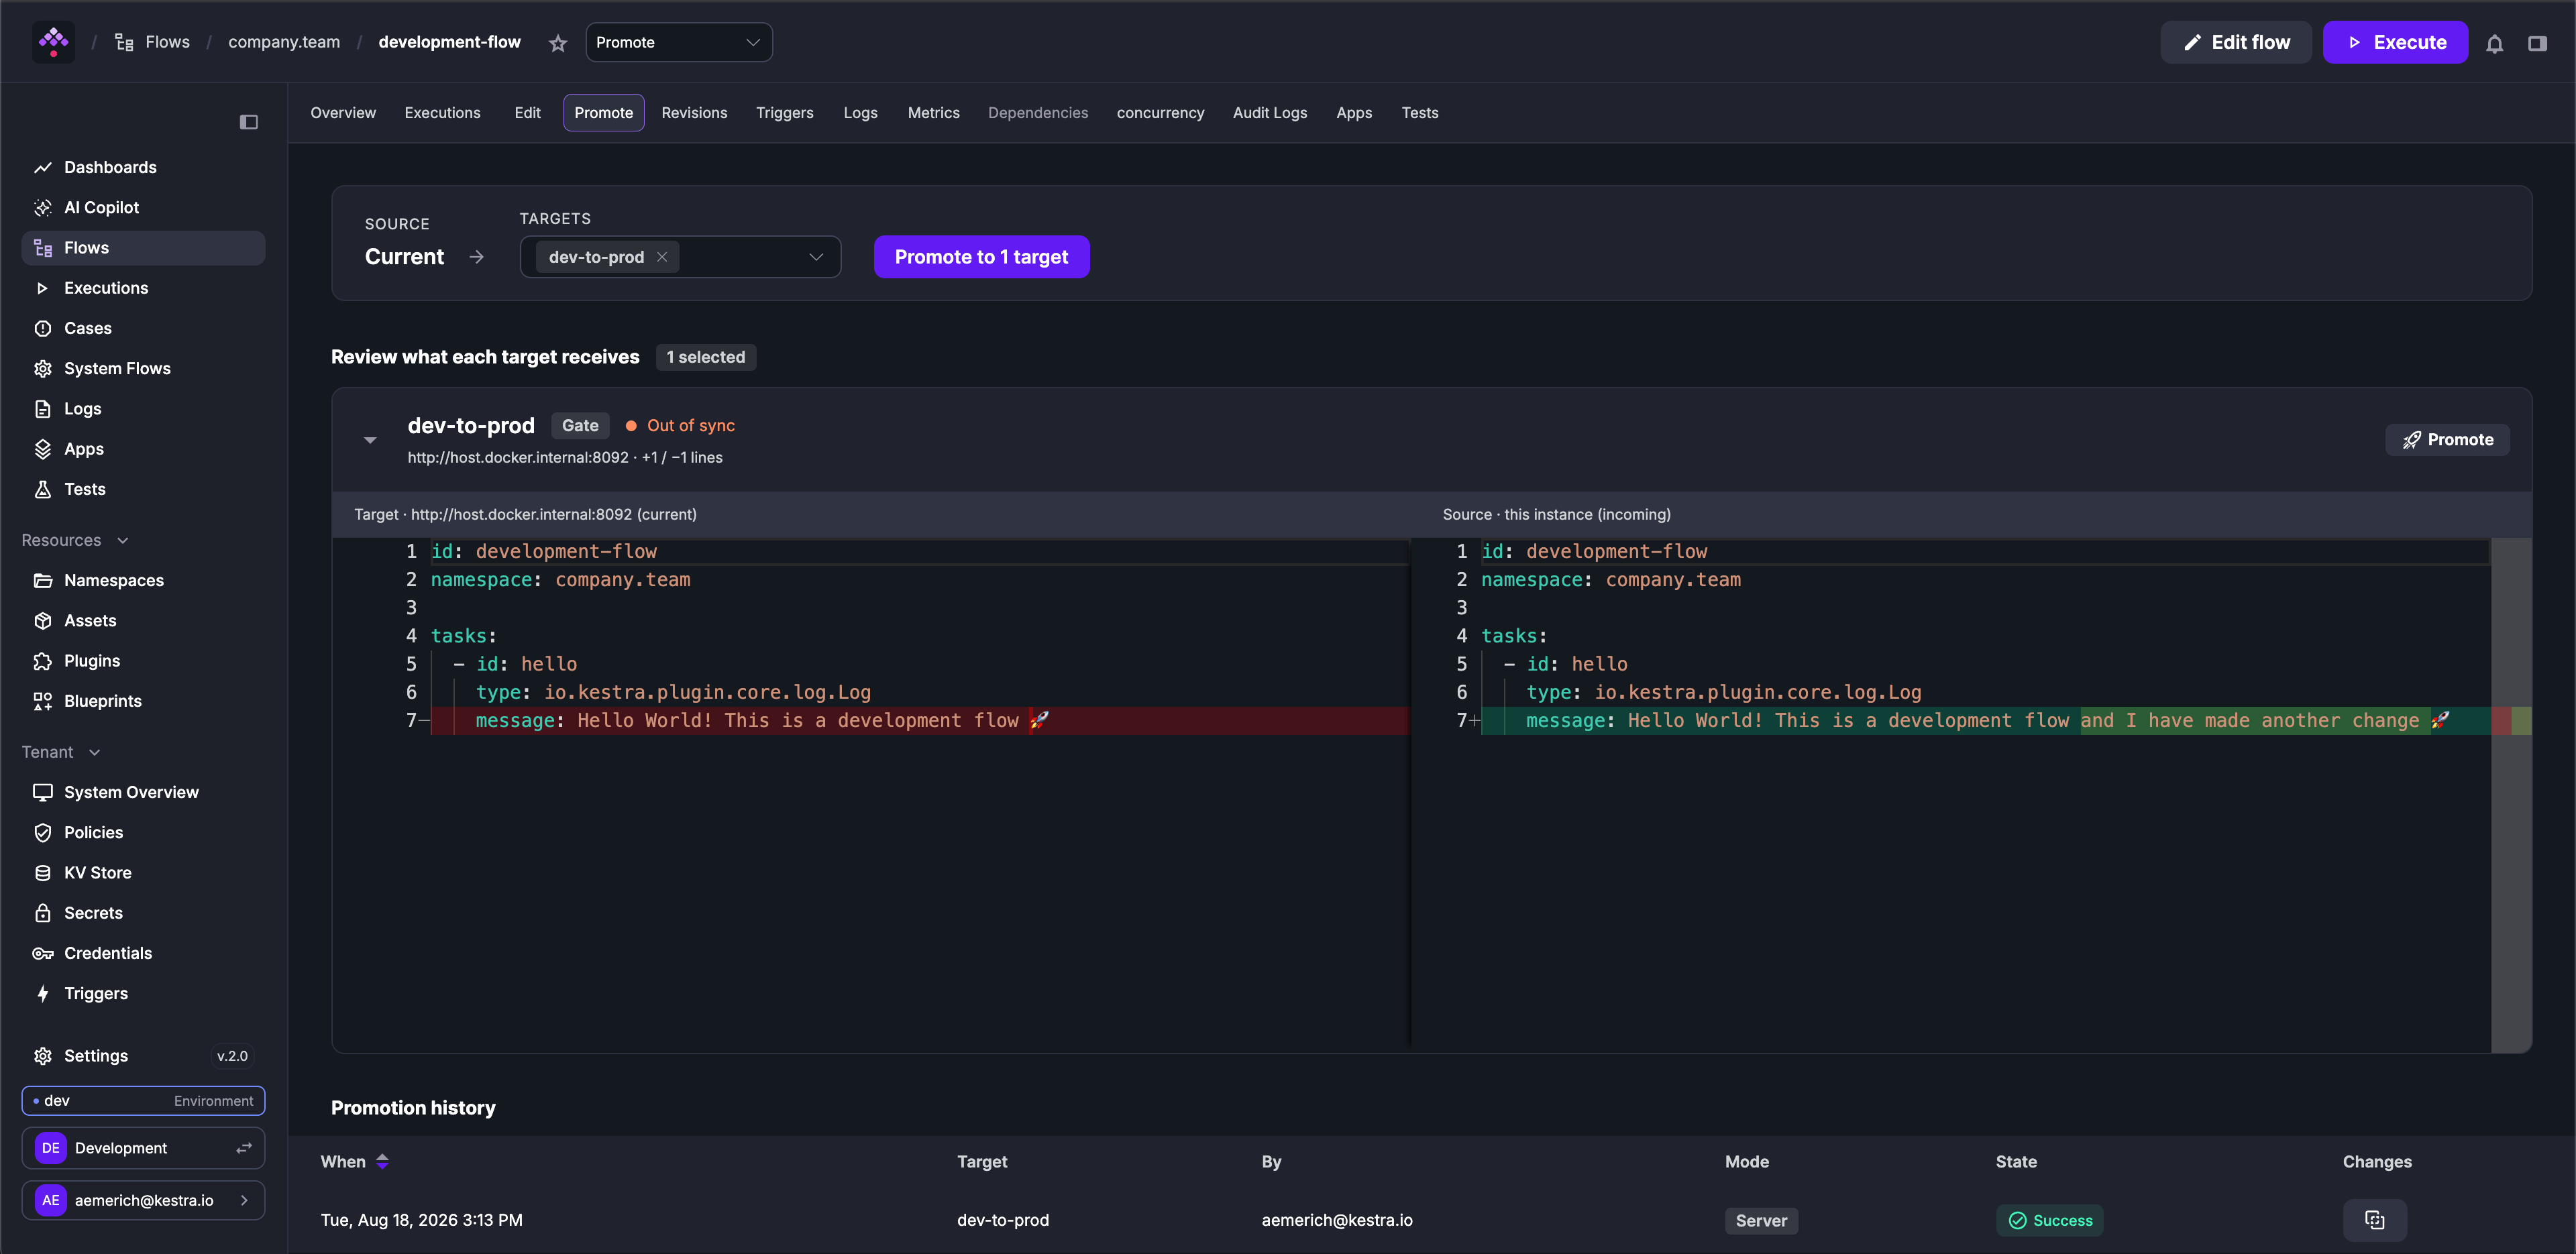Collapse the dev-to-prod diff section

coord(370,440)
